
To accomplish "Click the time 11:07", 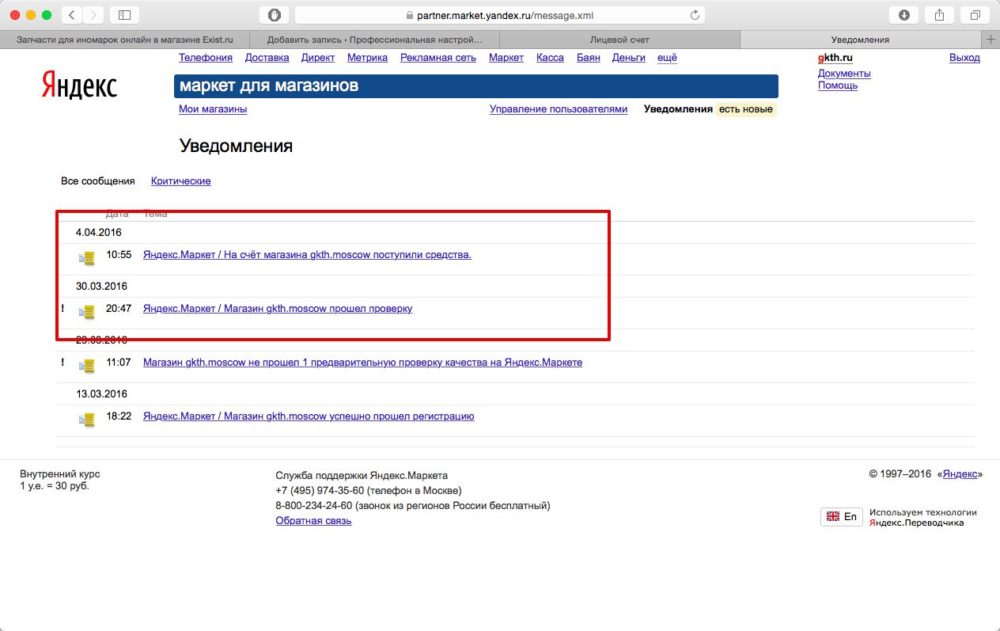I will [119, 362].
